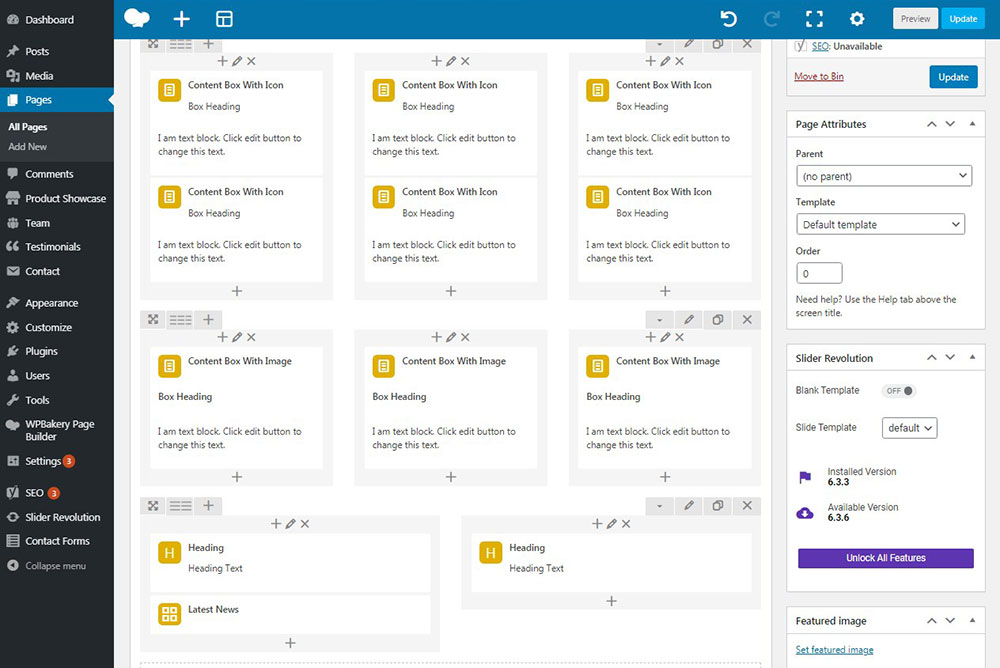
Task: Move this page to Bin
Action: coord(819,77)
